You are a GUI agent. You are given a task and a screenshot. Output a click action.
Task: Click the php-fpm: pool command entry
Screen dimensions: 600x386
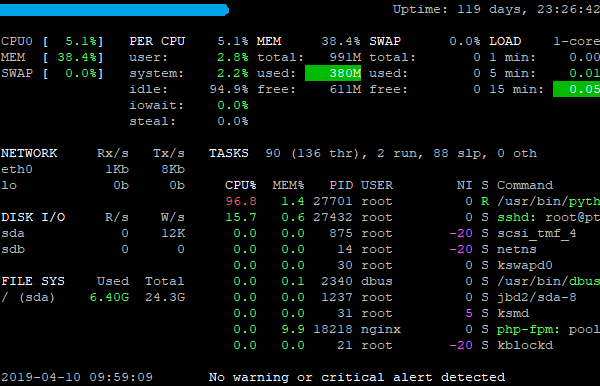pos(548,329)
